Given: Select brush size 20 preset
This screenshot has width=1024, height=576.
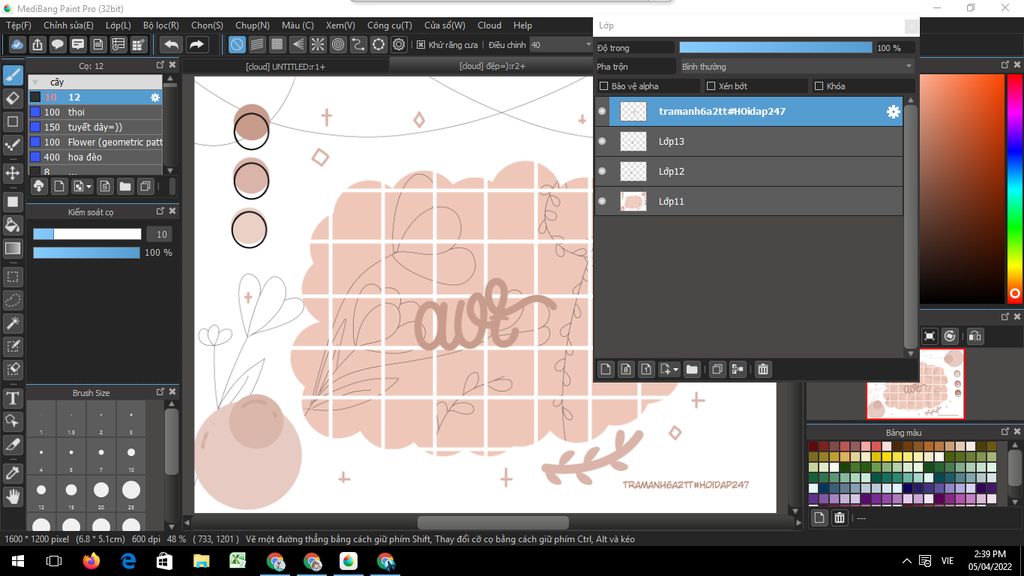Looking at the screenshot, I should click(101, 492).
